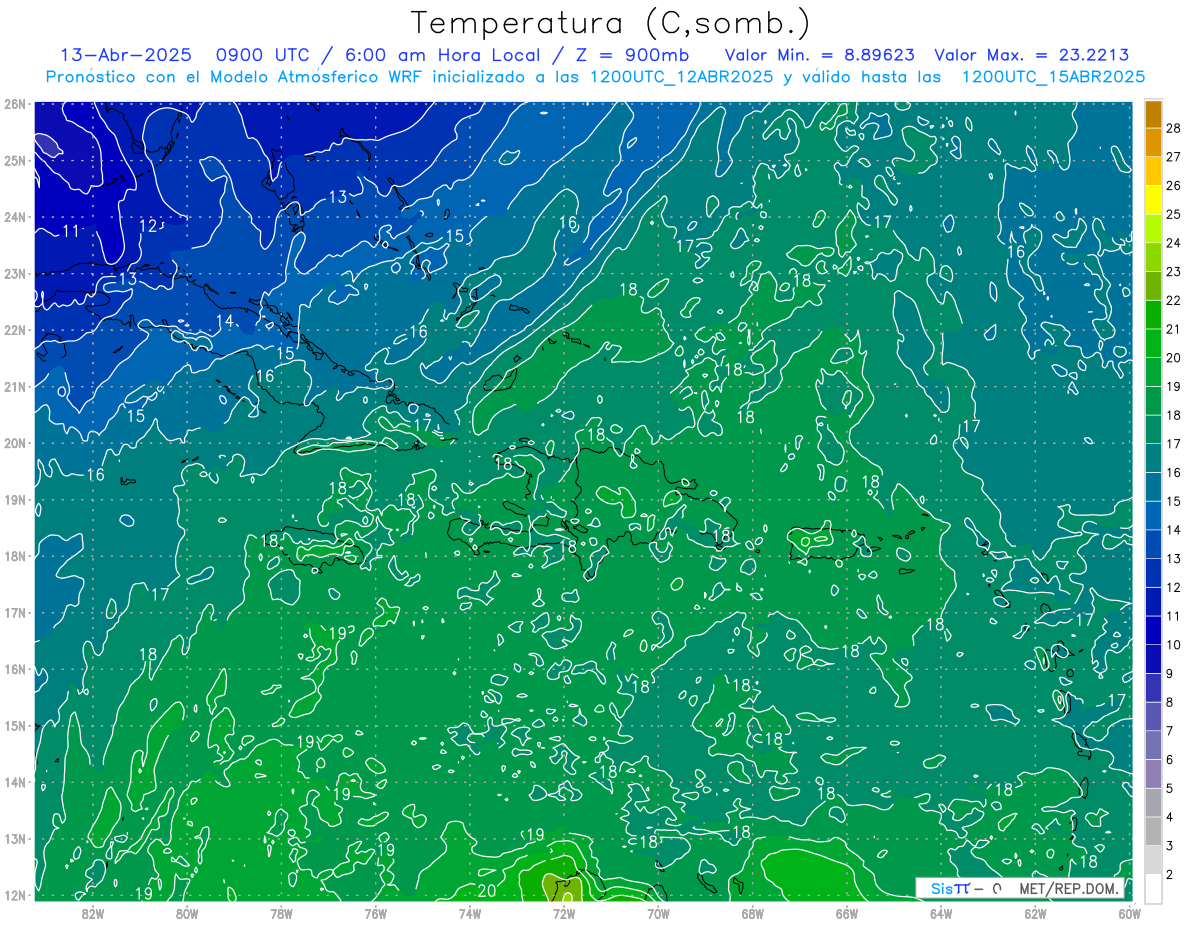Click the valid-until time "1200UTC_15ABR2025"
This screenshot has width=1200, height=927.
click(x=1053, y=77)
